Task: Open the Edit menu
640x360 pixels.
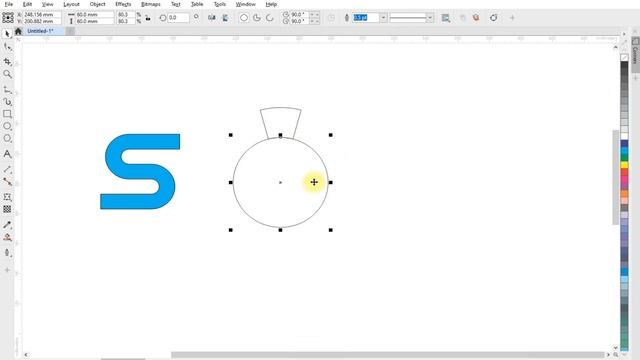Action: (27, 4)
